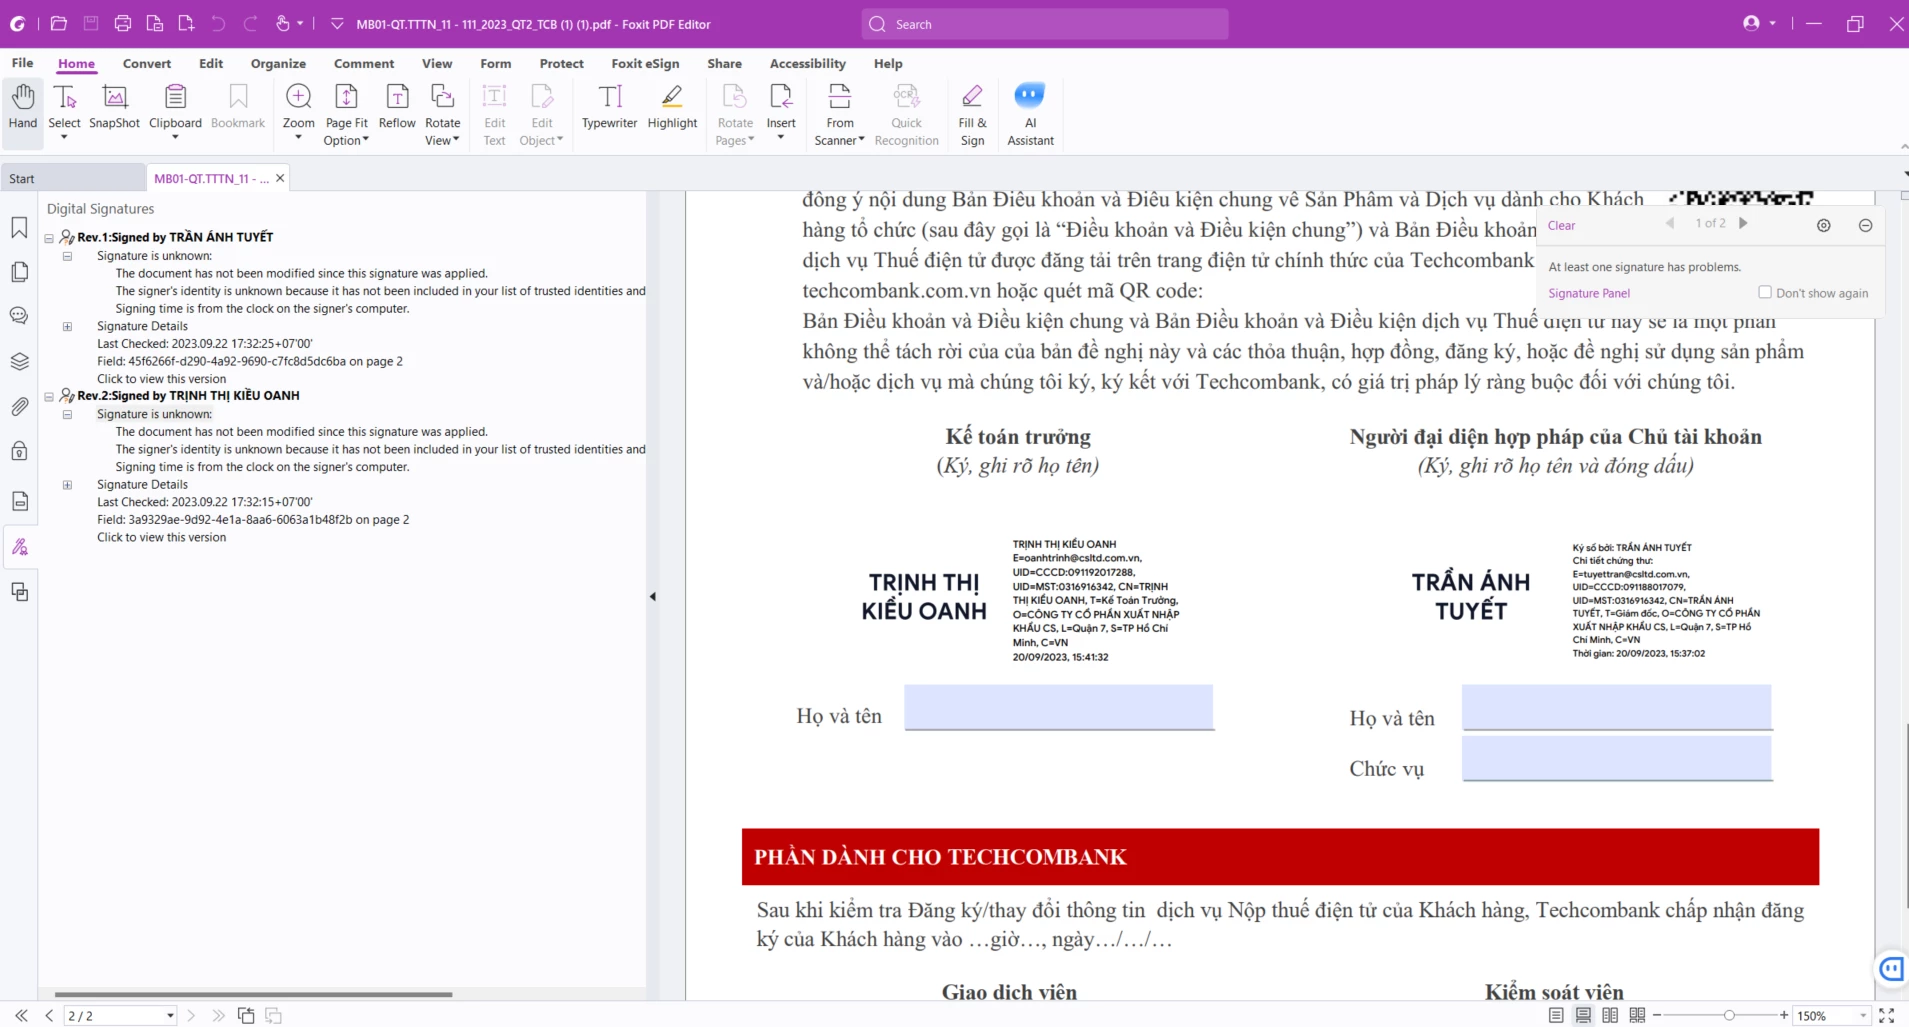Open the File menu

22,63
